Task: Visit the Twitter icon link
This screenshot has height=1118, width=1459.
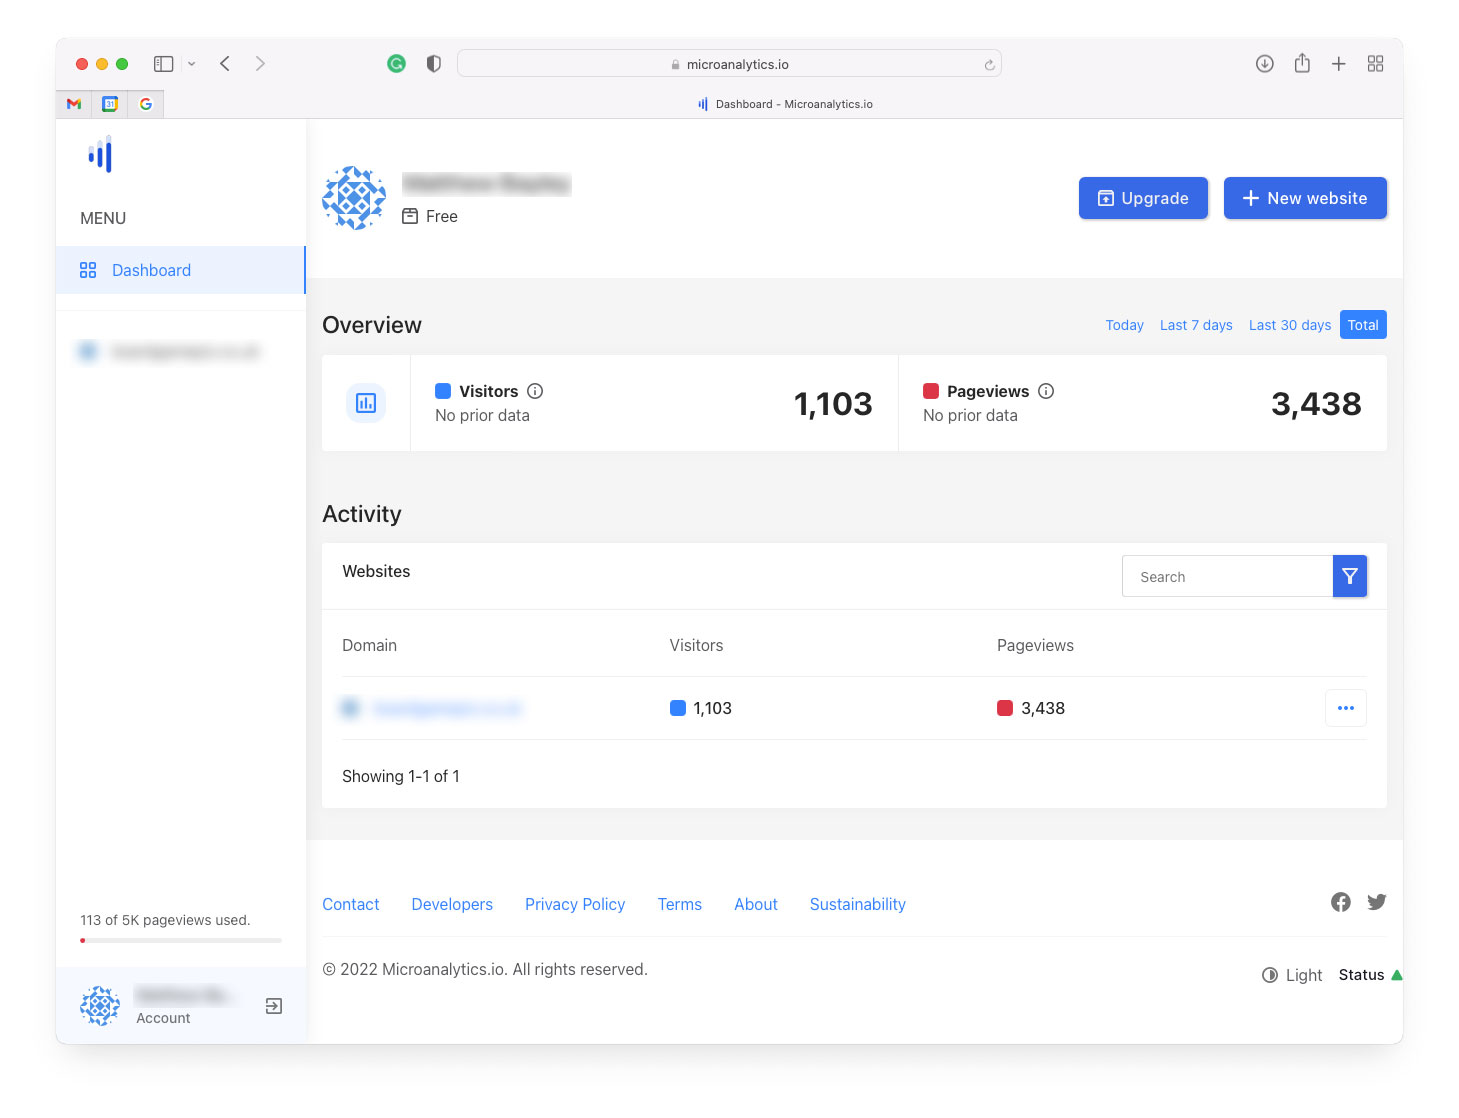Action: click(x=1377, y=902)
